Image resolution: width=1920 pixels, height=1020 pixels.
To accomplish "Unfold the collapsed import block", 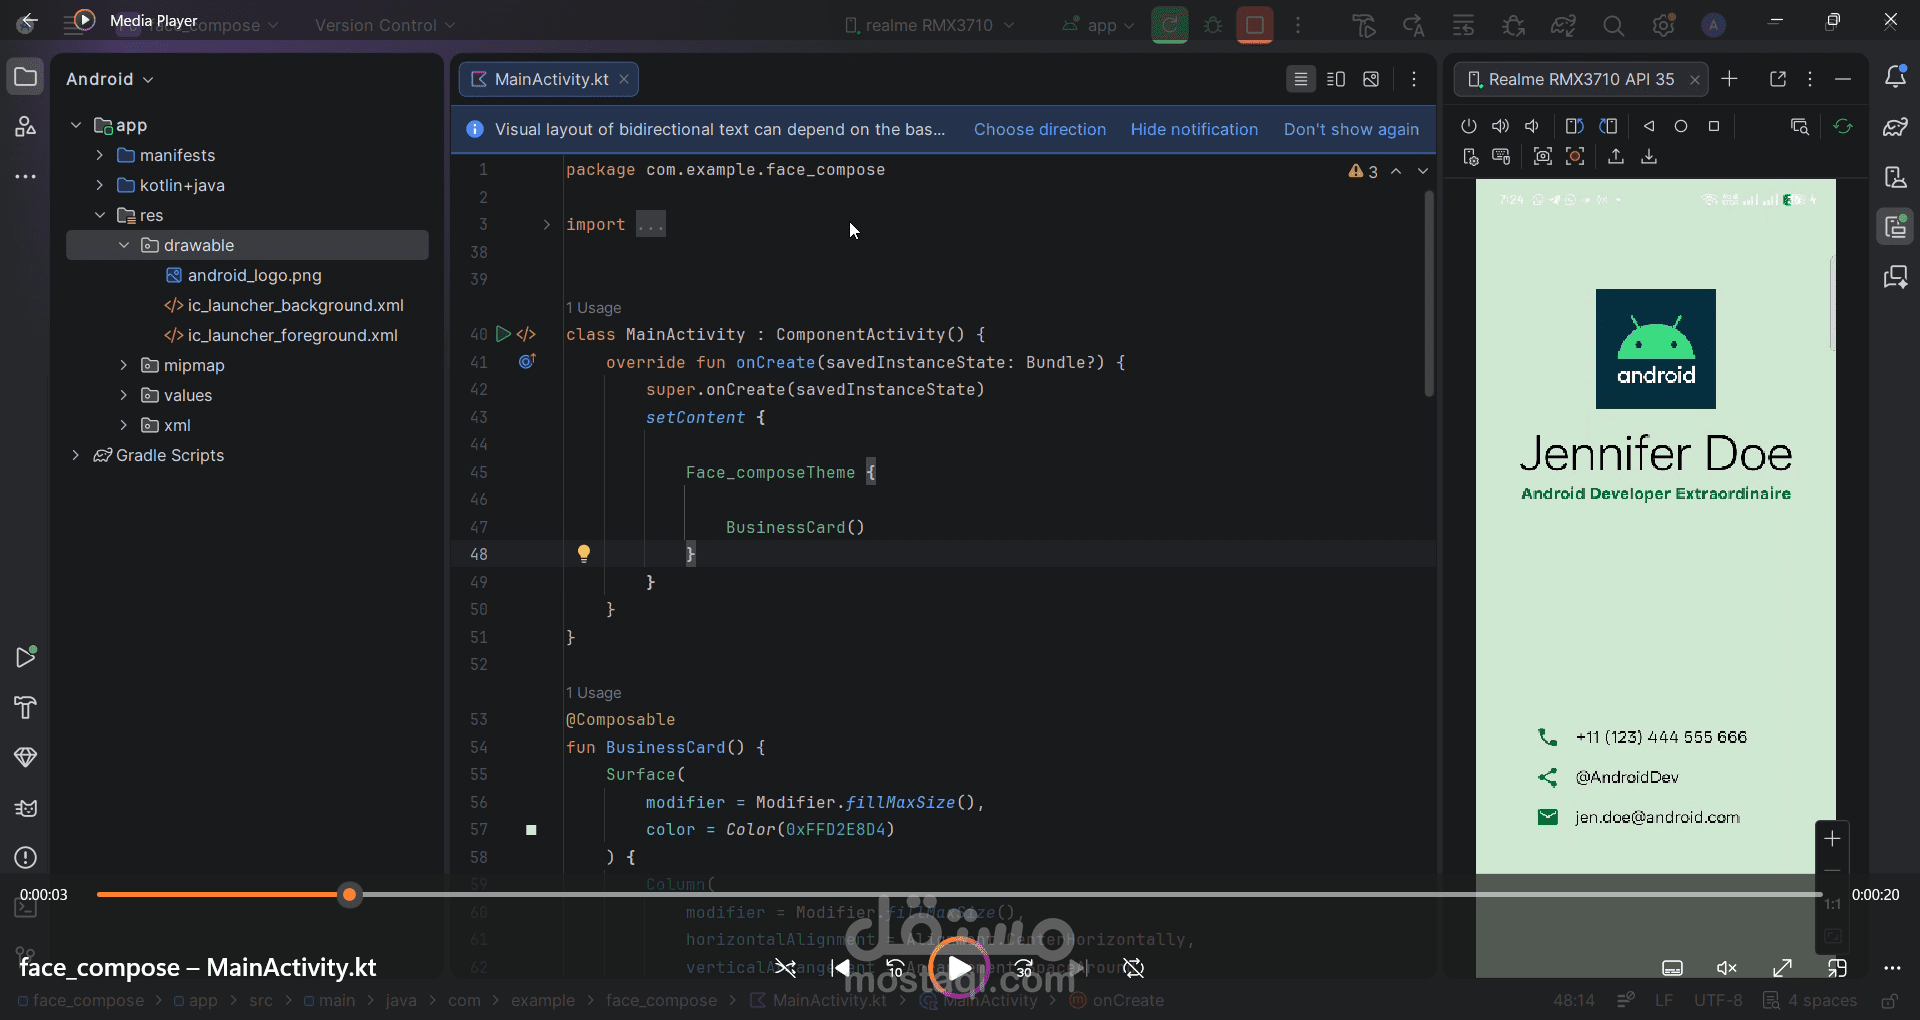I will [x=546, y=225].
